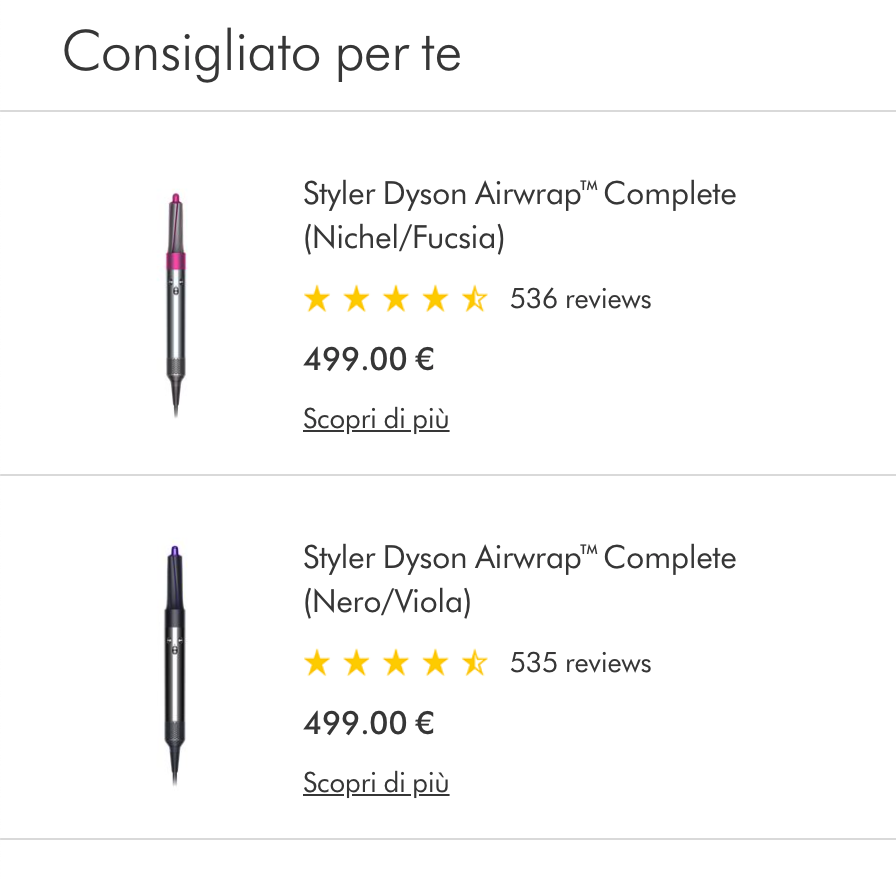
Task: Click the second star of the Nero/Viola rating
Action: [356, 663]
